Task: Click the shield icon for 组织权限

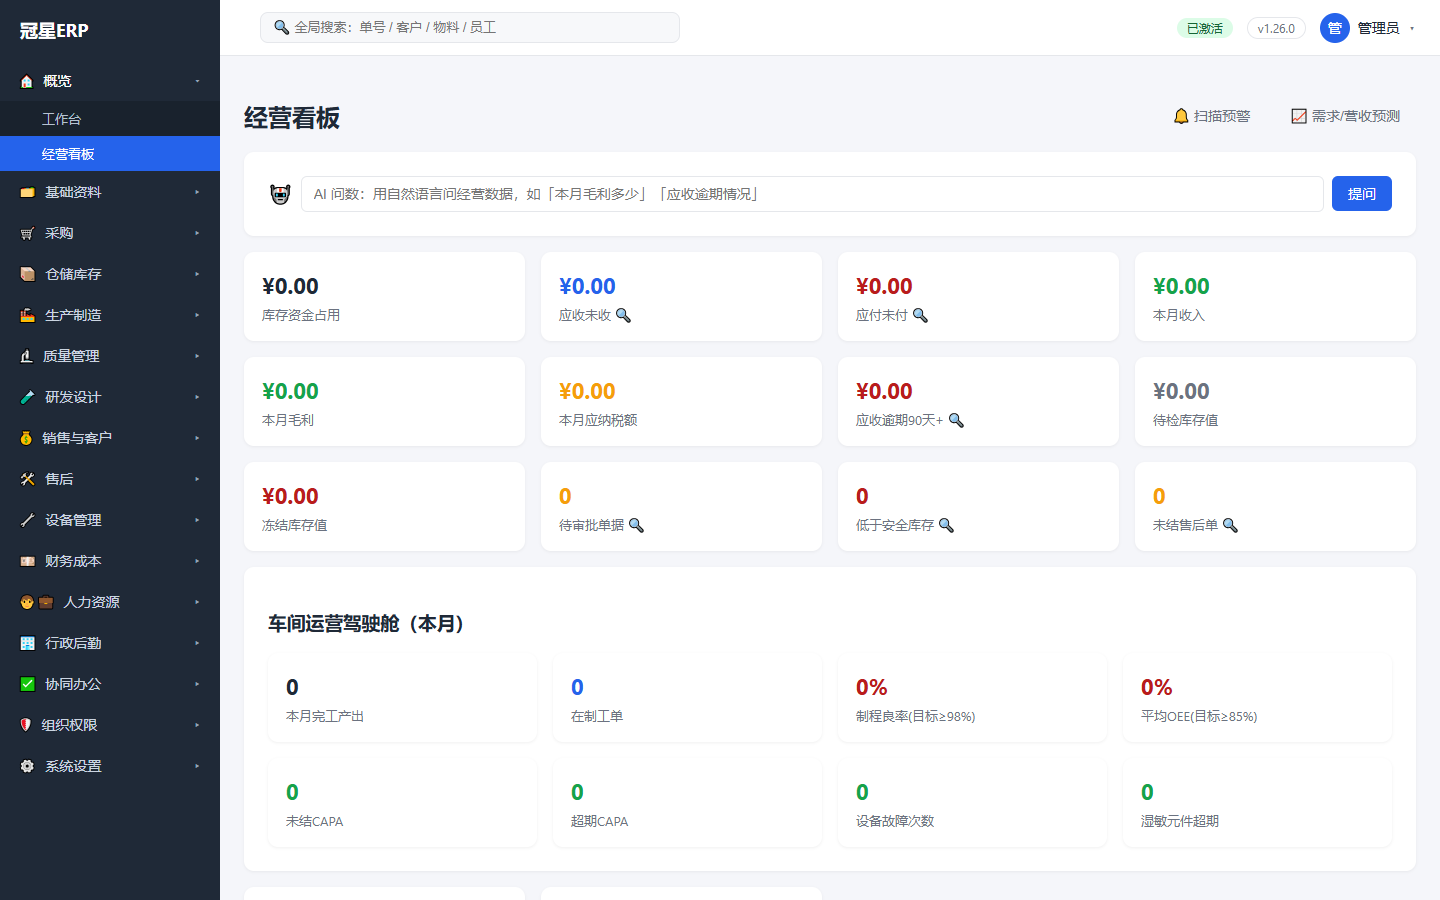Action: (26, 725)
